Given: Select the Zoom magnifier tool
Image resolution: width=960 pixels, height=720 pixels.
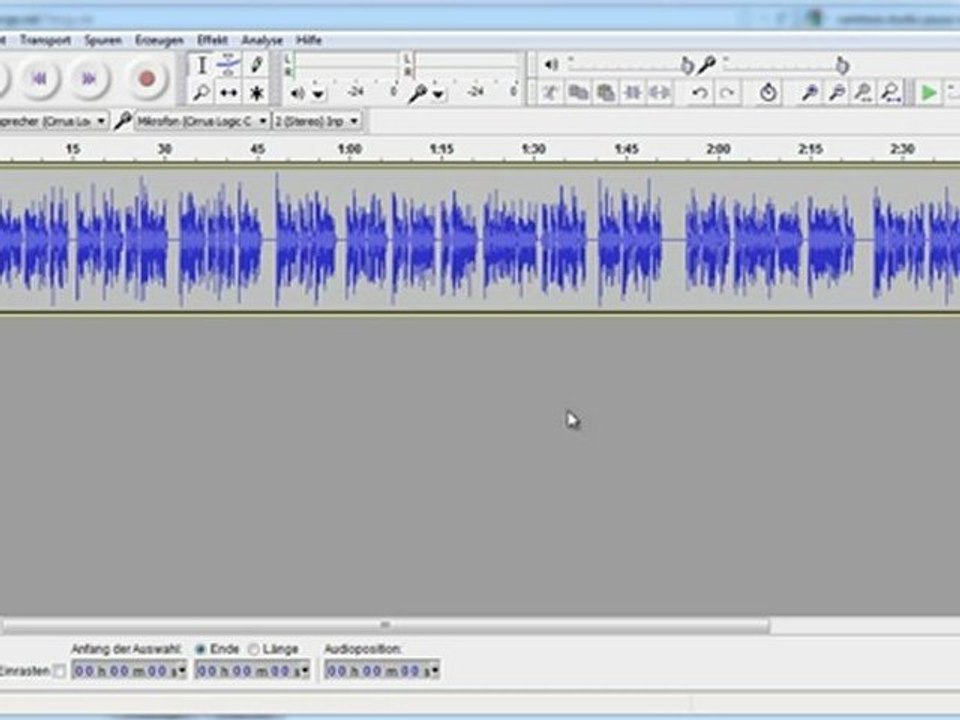Looking at the screenshot, I should click(x=201, y=93).
